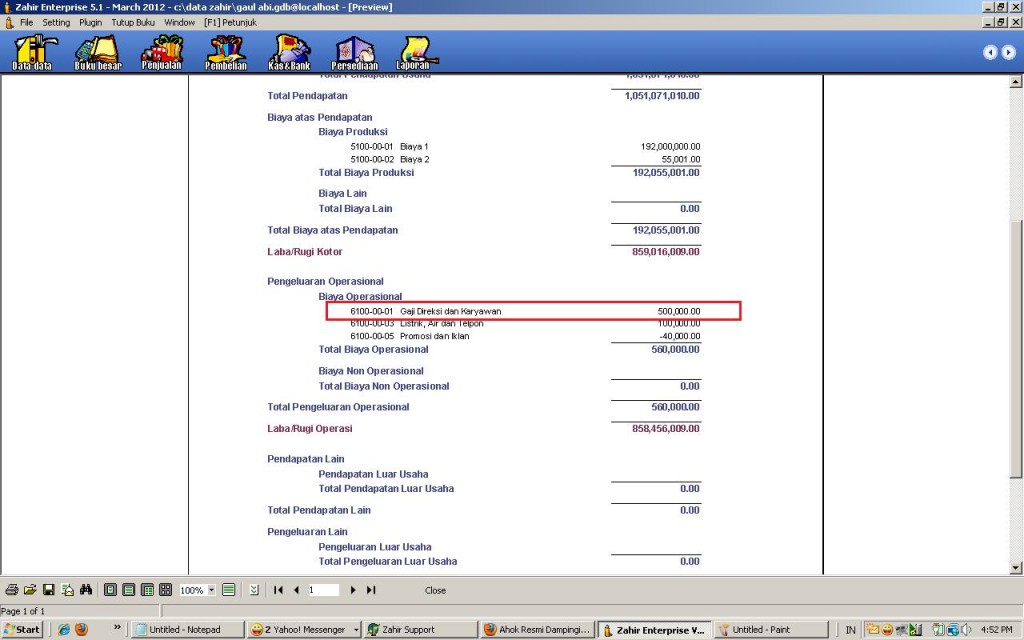The width and height of the screenshot is (1024, 640).
Task: Select the page width view icon
Action: (129, 590)
